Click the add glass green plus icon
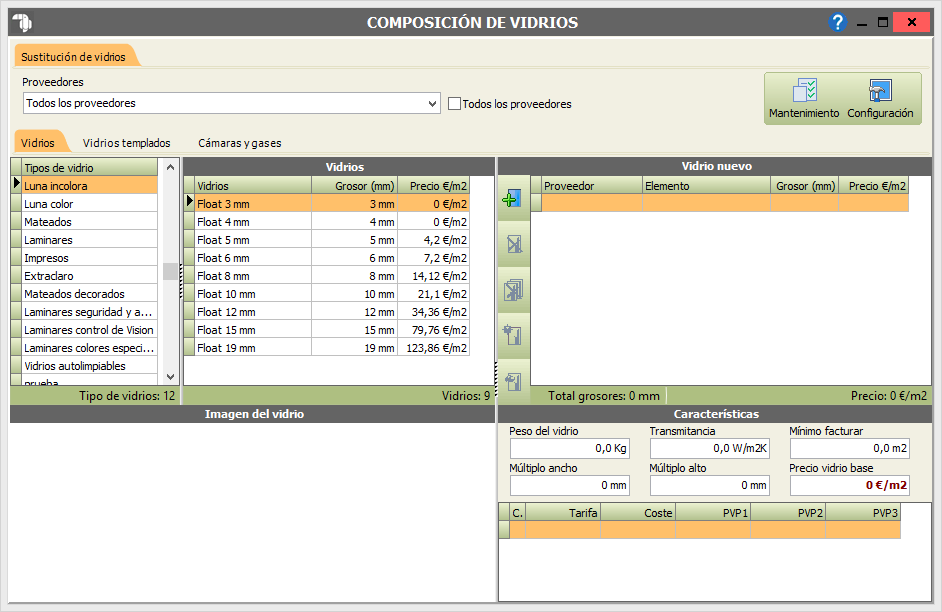 pos(512,198)
